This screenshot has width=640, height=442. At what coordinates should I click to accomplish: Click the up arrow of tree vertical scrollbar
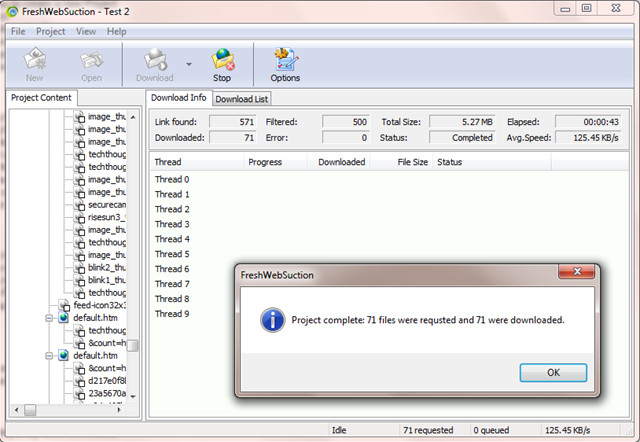[x=133, y=117]
